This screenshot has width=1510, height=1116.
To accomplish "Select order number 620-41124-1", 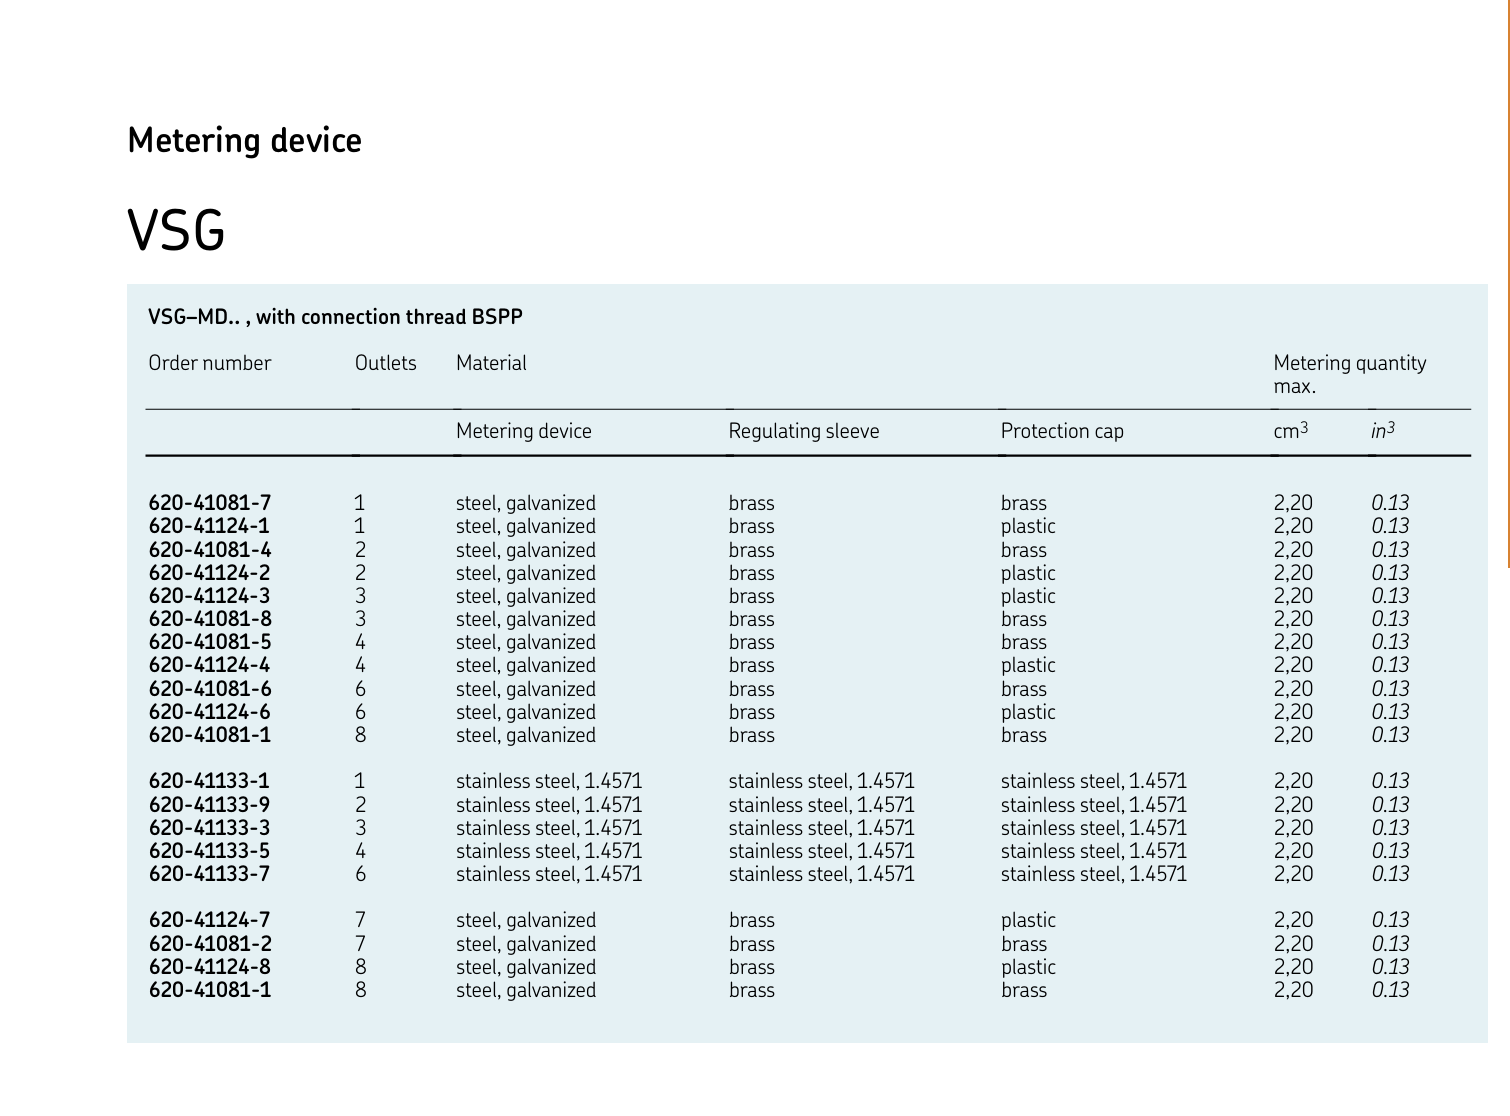I will point(209,526).
